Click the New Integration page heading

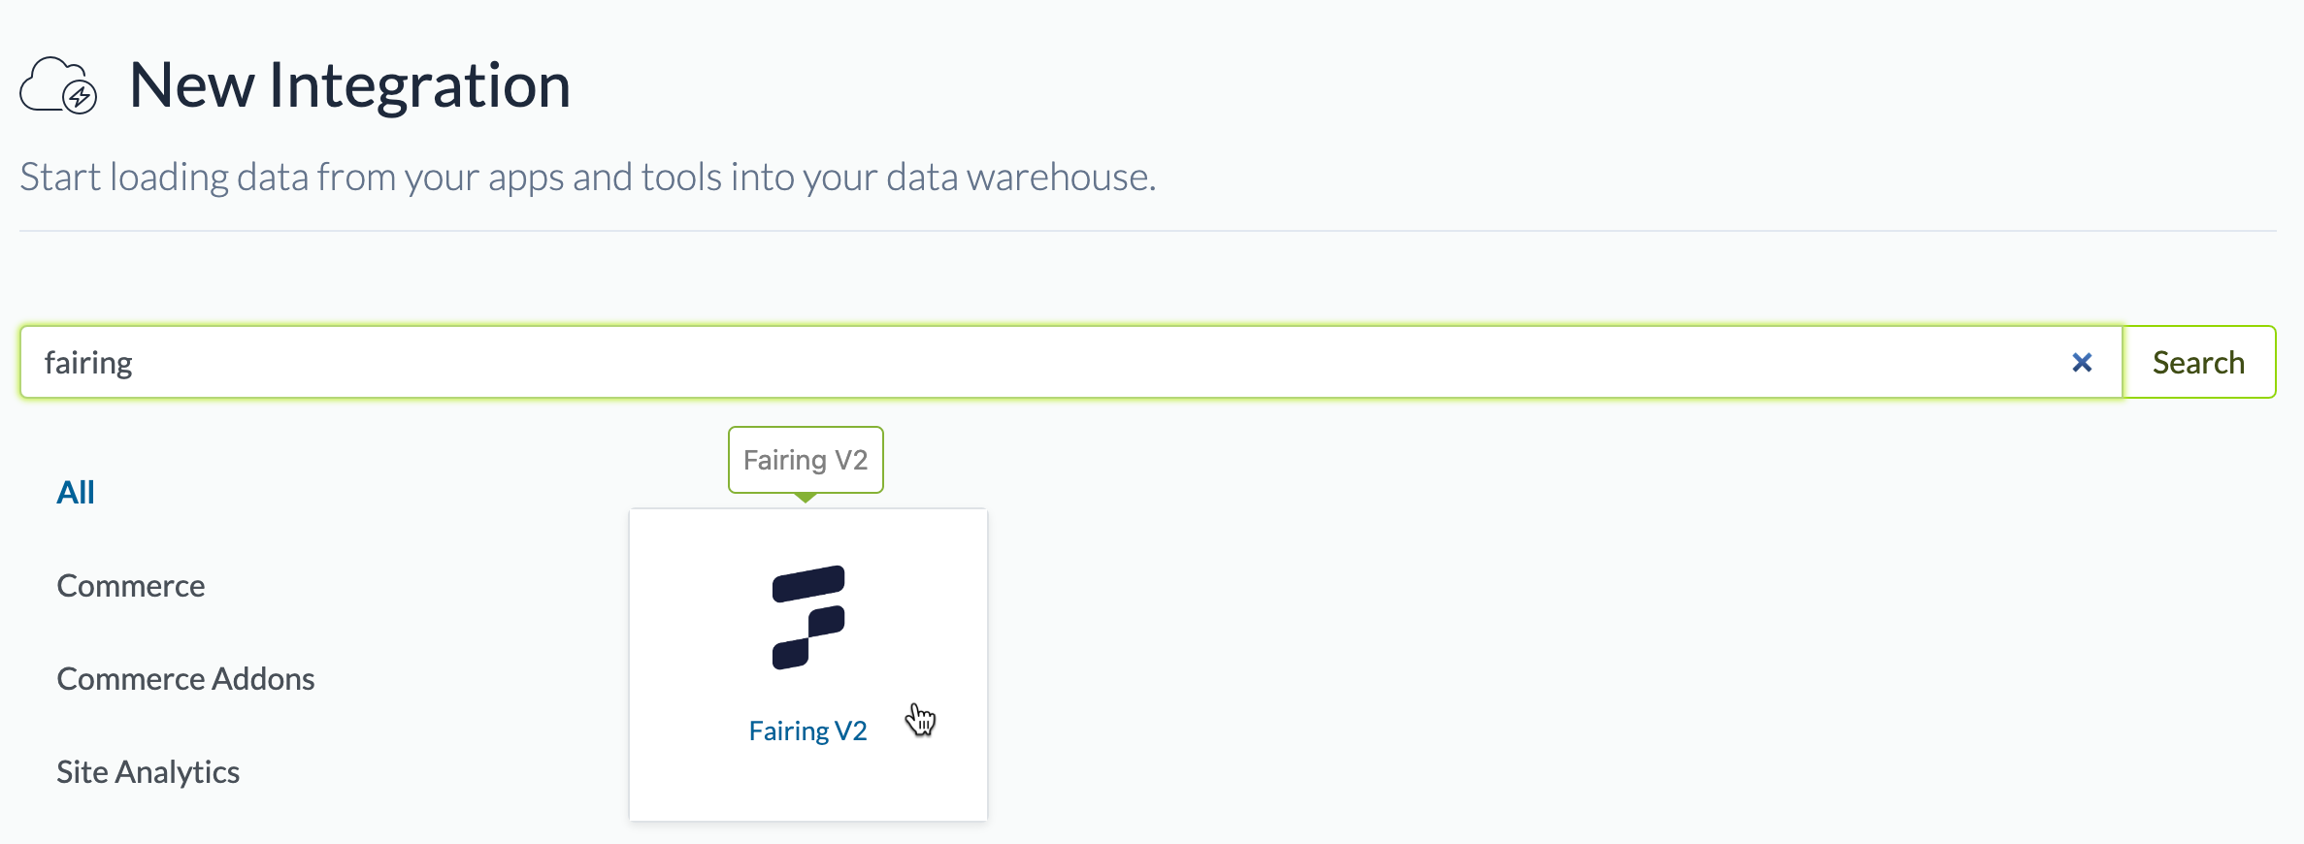349,84
